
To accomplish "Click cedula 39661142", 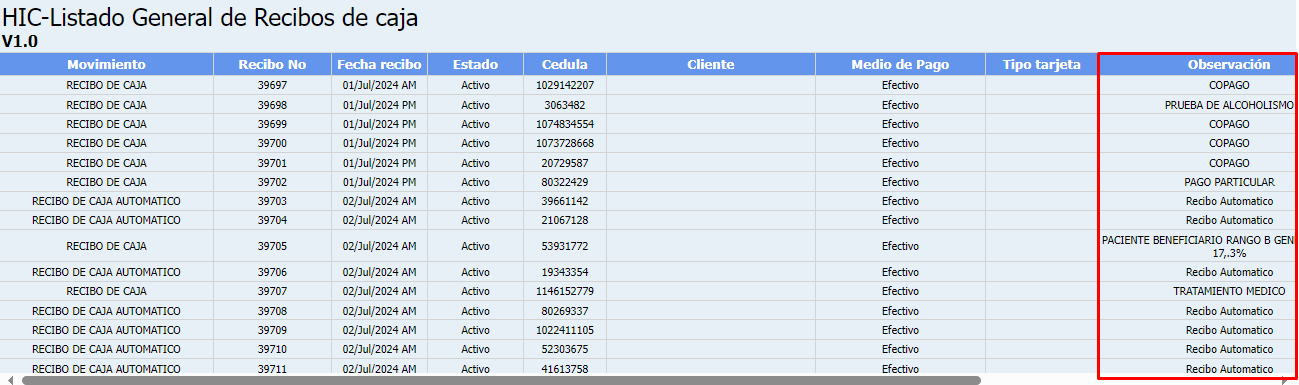I will 565,201.
